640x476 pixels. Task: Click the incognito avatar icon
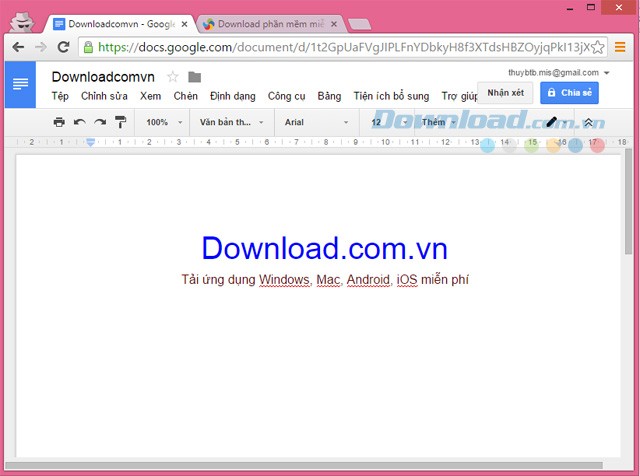click(x=20, y=22)
